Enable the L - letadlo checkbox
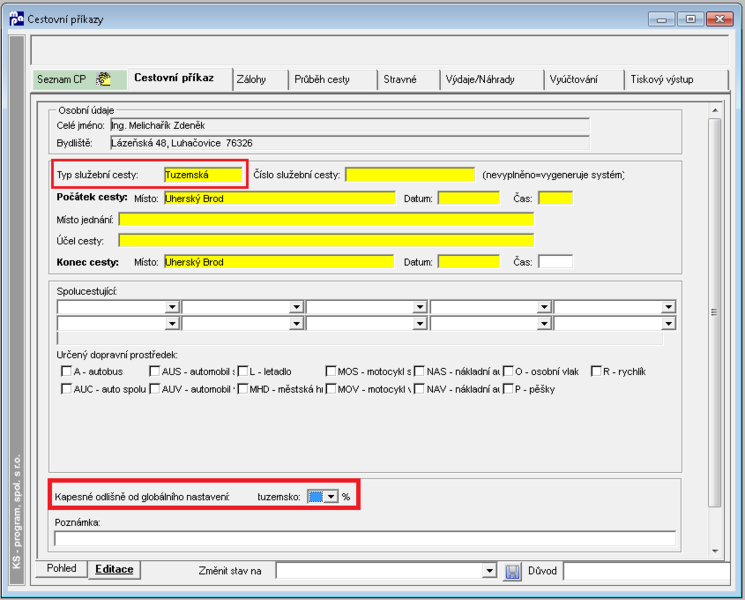The height and width of the screenshot is (600, 745). 243,371
